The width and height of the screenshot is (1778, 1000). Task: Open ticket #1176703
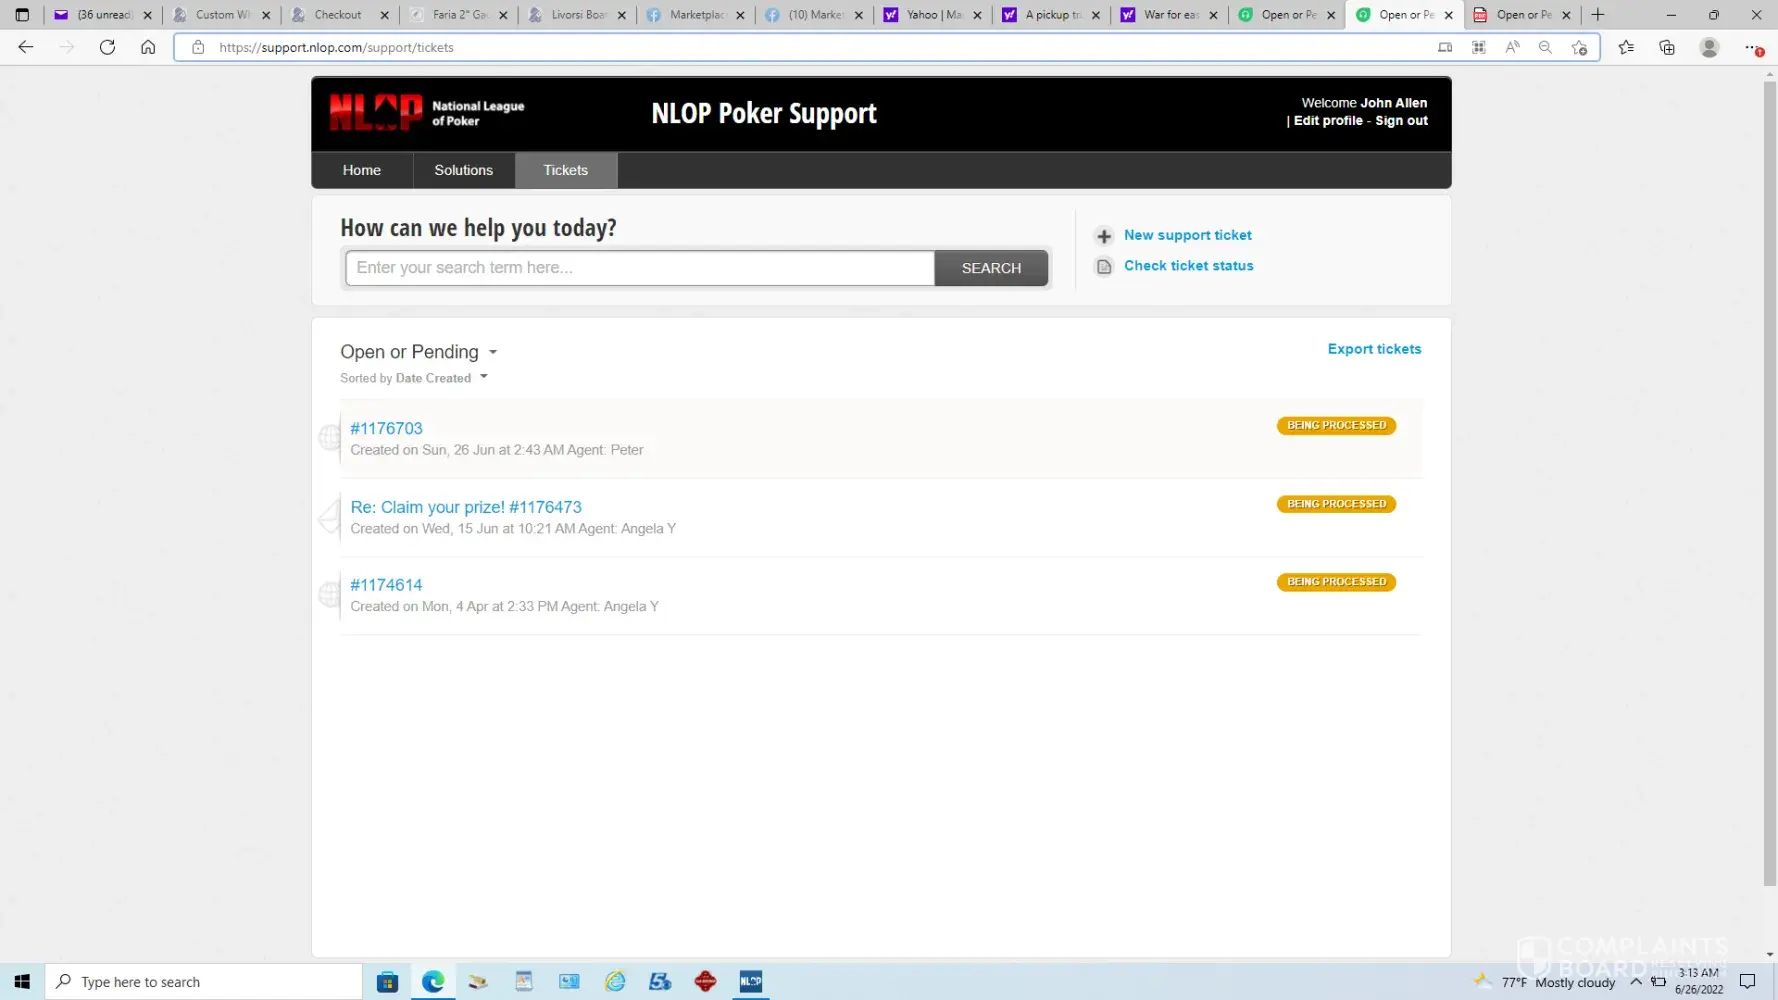[x=386, y=428]
